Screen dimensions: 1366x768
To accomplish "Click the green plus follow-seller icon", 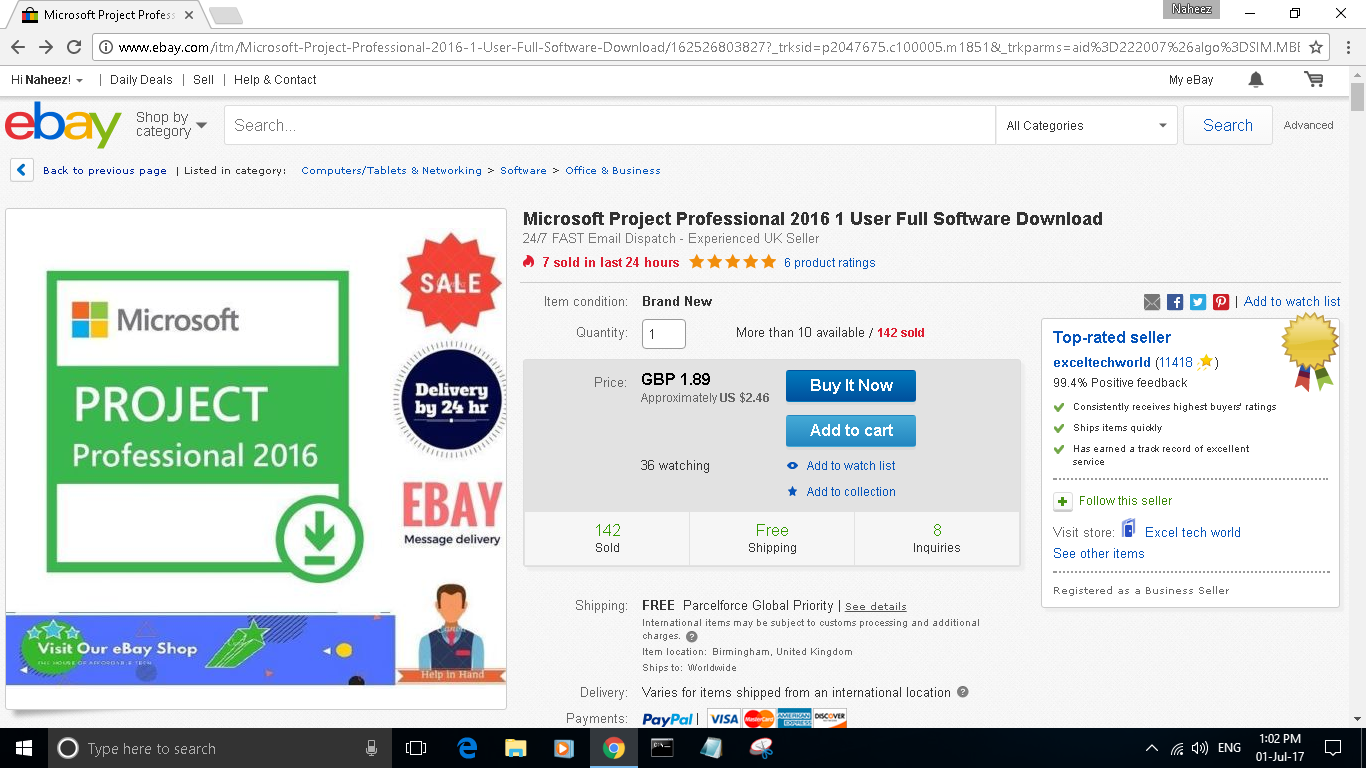I will point(1062,501).
